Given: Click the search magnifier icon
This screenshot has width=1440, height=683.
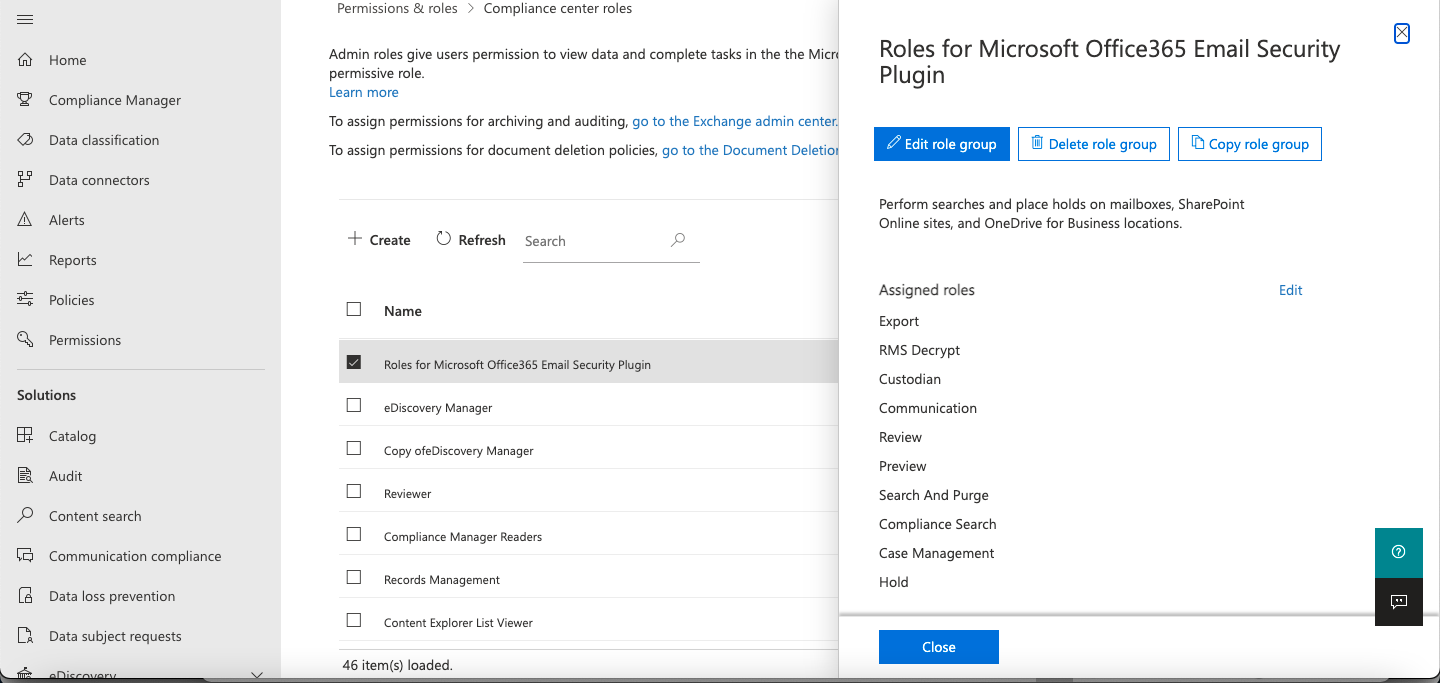Looking at the screenshot, I should 678,240.
